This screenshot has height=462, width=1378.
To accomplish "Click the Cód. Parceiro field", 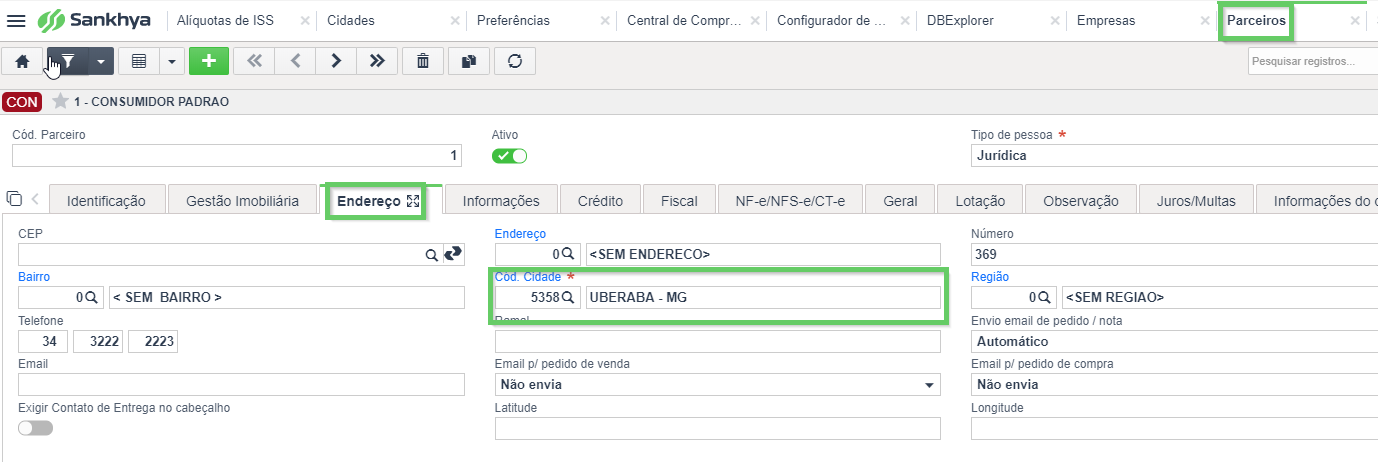I will point(237,155).
